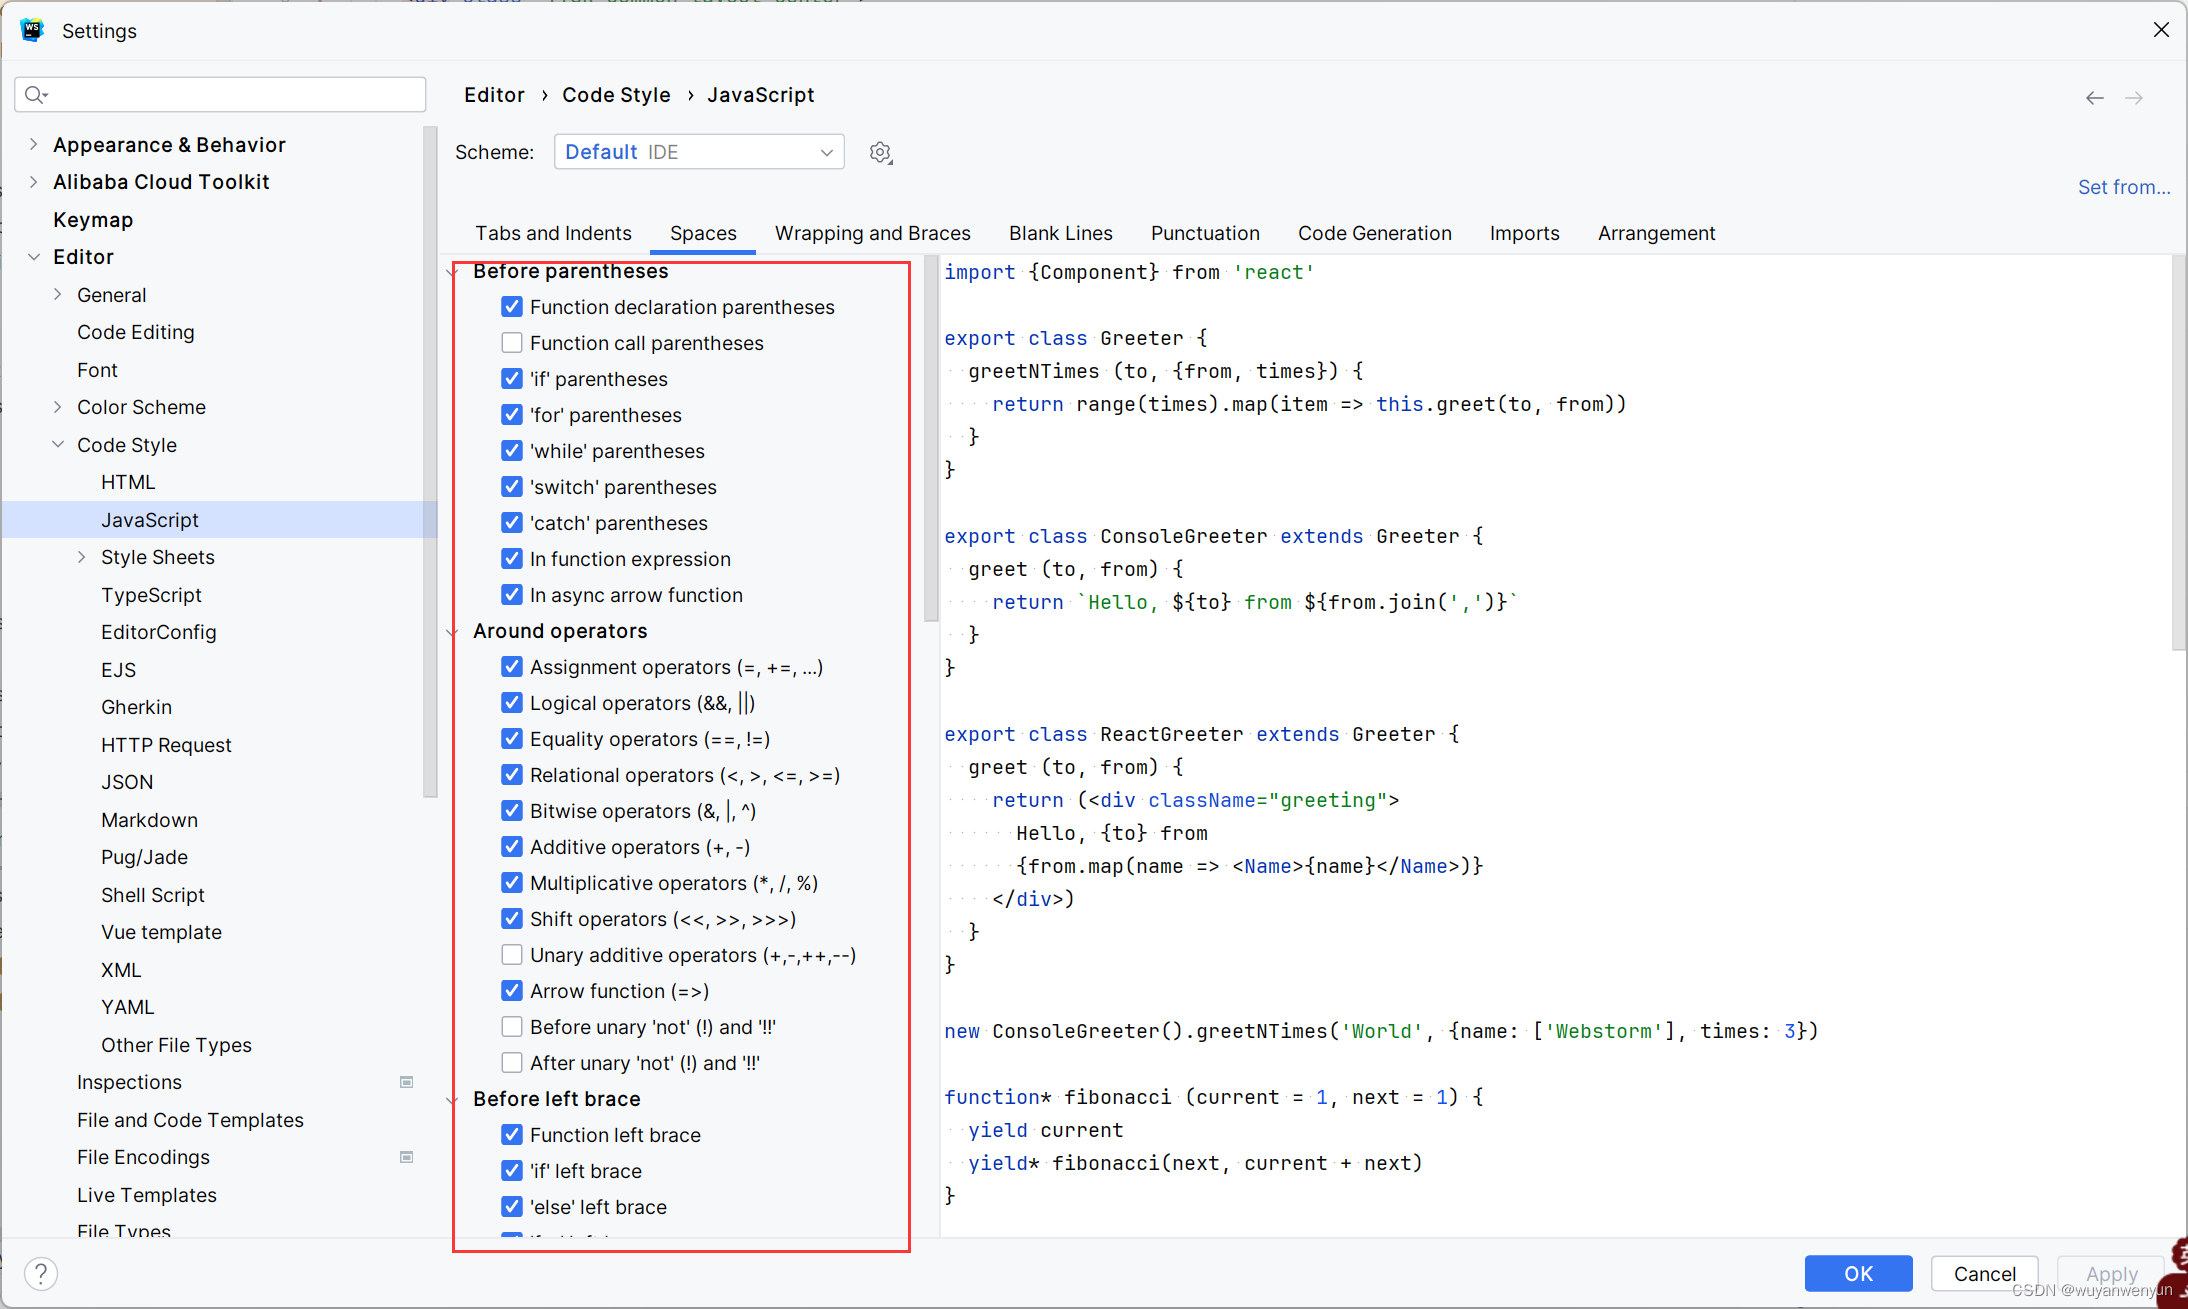Screen dimensions: 2188x1309
Task: Click the Inspections project-level icon
Action: (x=406, y=1082)
